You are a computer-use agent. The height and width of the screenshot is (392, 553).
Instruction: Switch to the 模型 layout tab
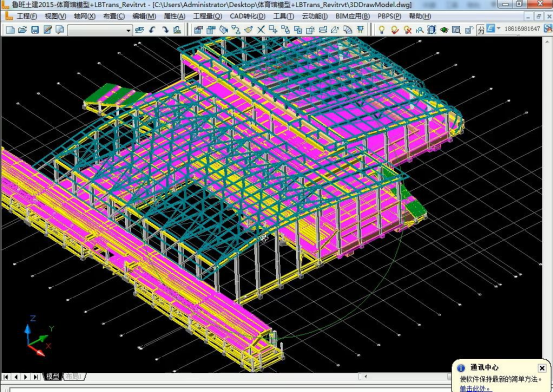click(52, 377)
